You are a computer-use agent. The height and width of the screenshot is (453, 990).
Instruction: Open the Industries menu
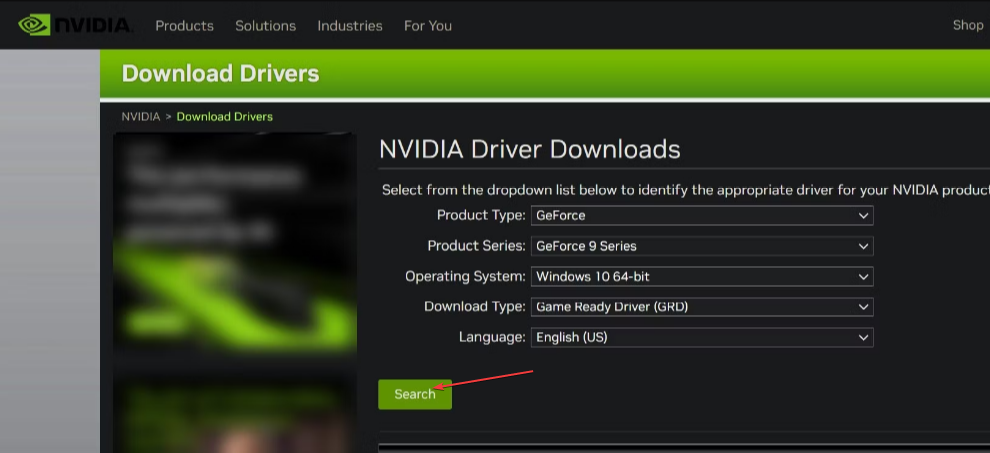(350, 26)
